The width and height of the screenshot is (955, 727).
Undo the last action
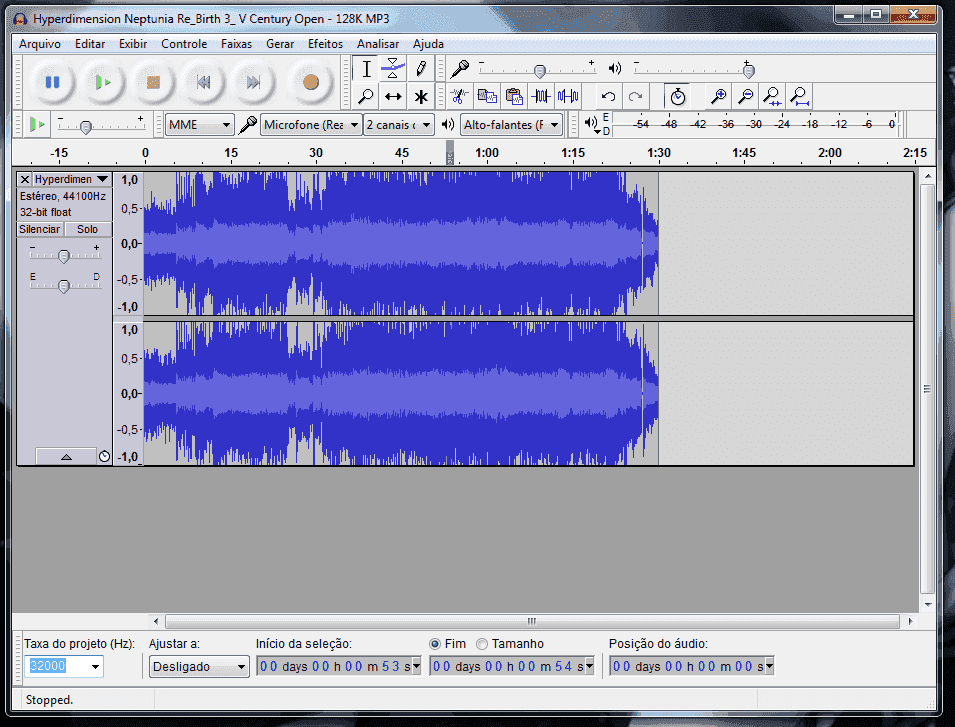click(x=608, y=96)
